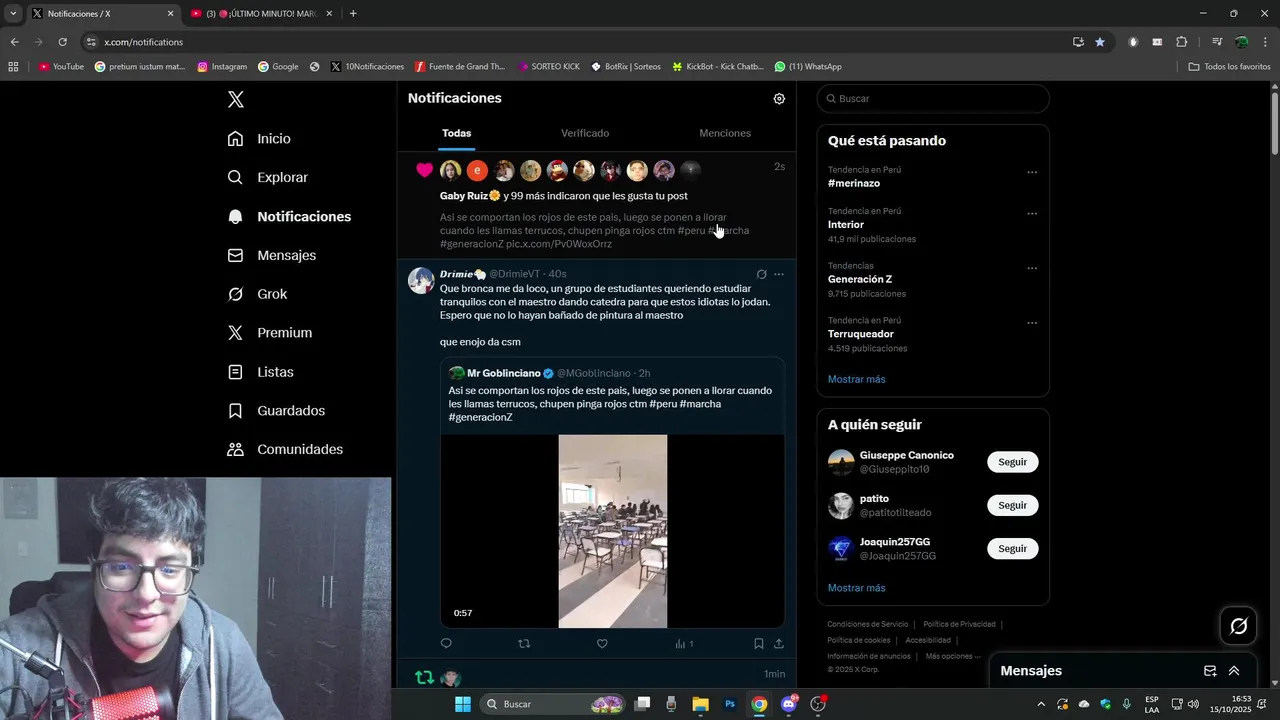Share Drimie's post
1280x720 pixels.
point(779,644)
